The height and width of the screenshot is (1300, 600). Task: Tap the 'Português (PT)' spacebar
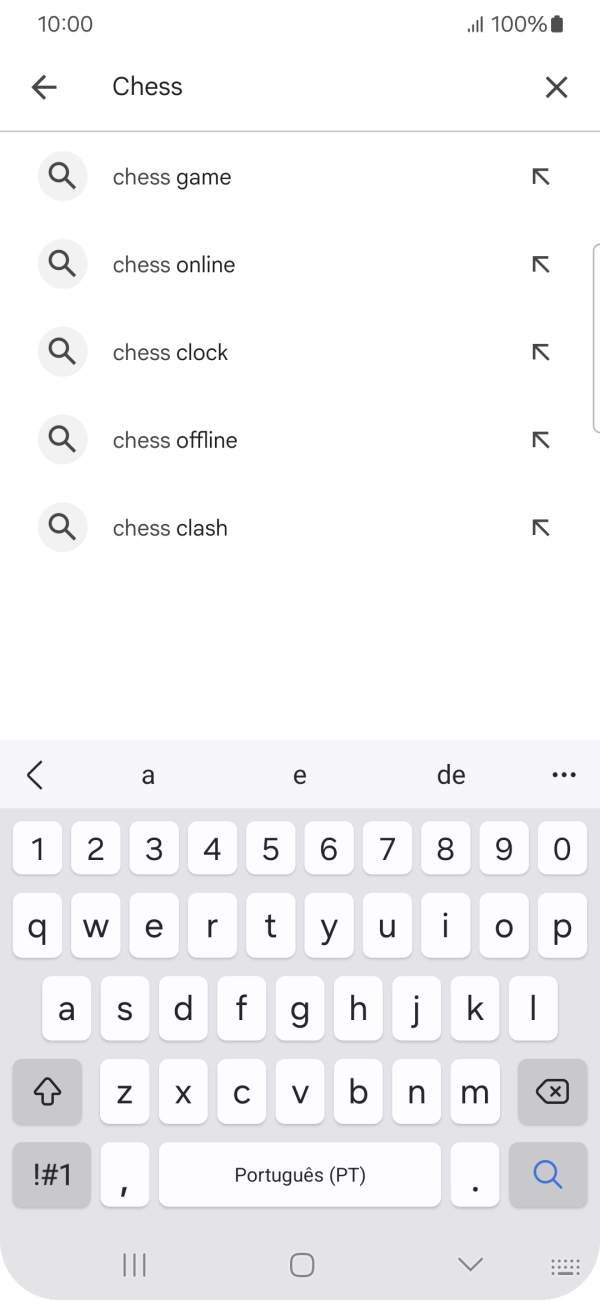(x=299, y=1174)
